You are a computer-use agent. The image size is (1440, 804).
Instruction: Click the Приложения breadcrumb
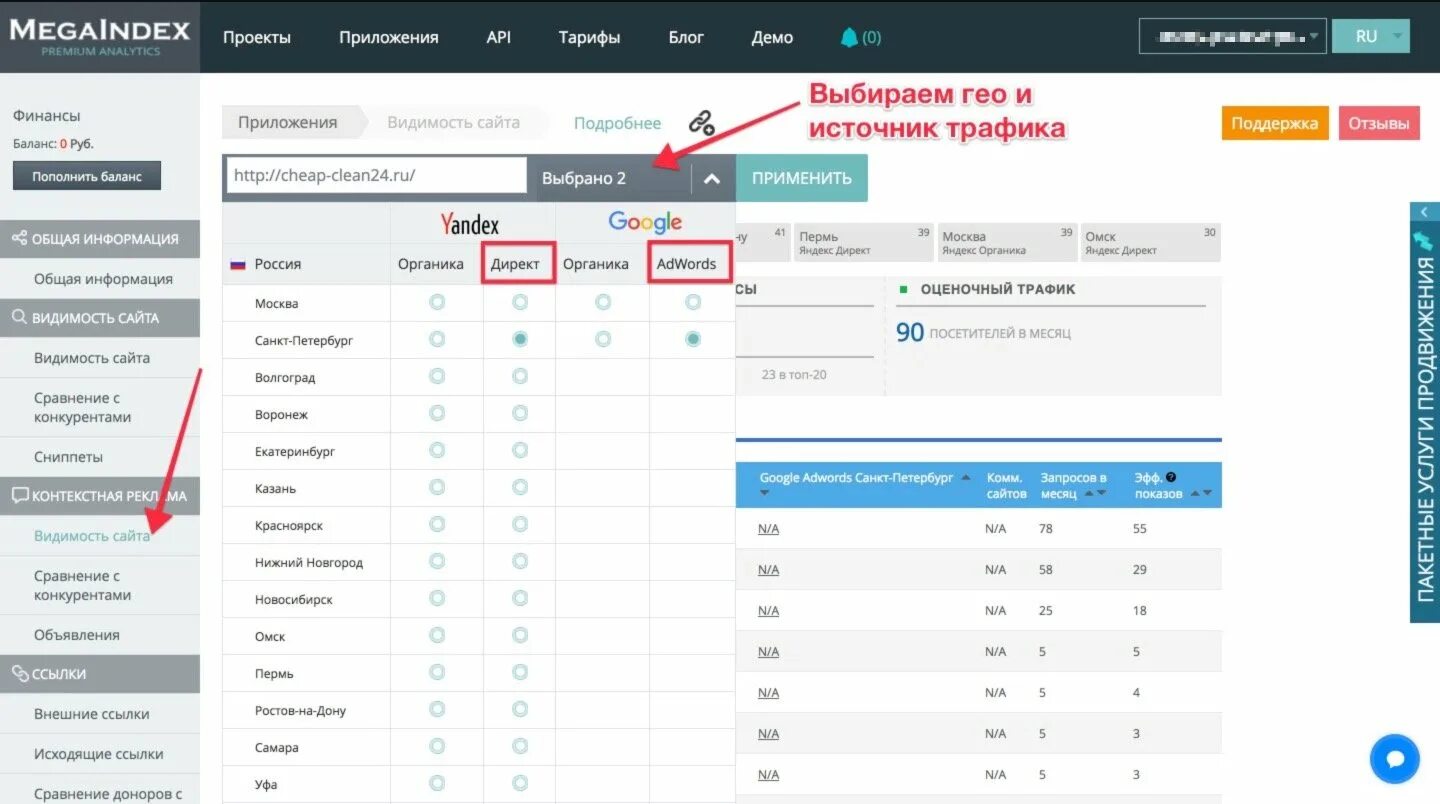click(x=288, y=123)
